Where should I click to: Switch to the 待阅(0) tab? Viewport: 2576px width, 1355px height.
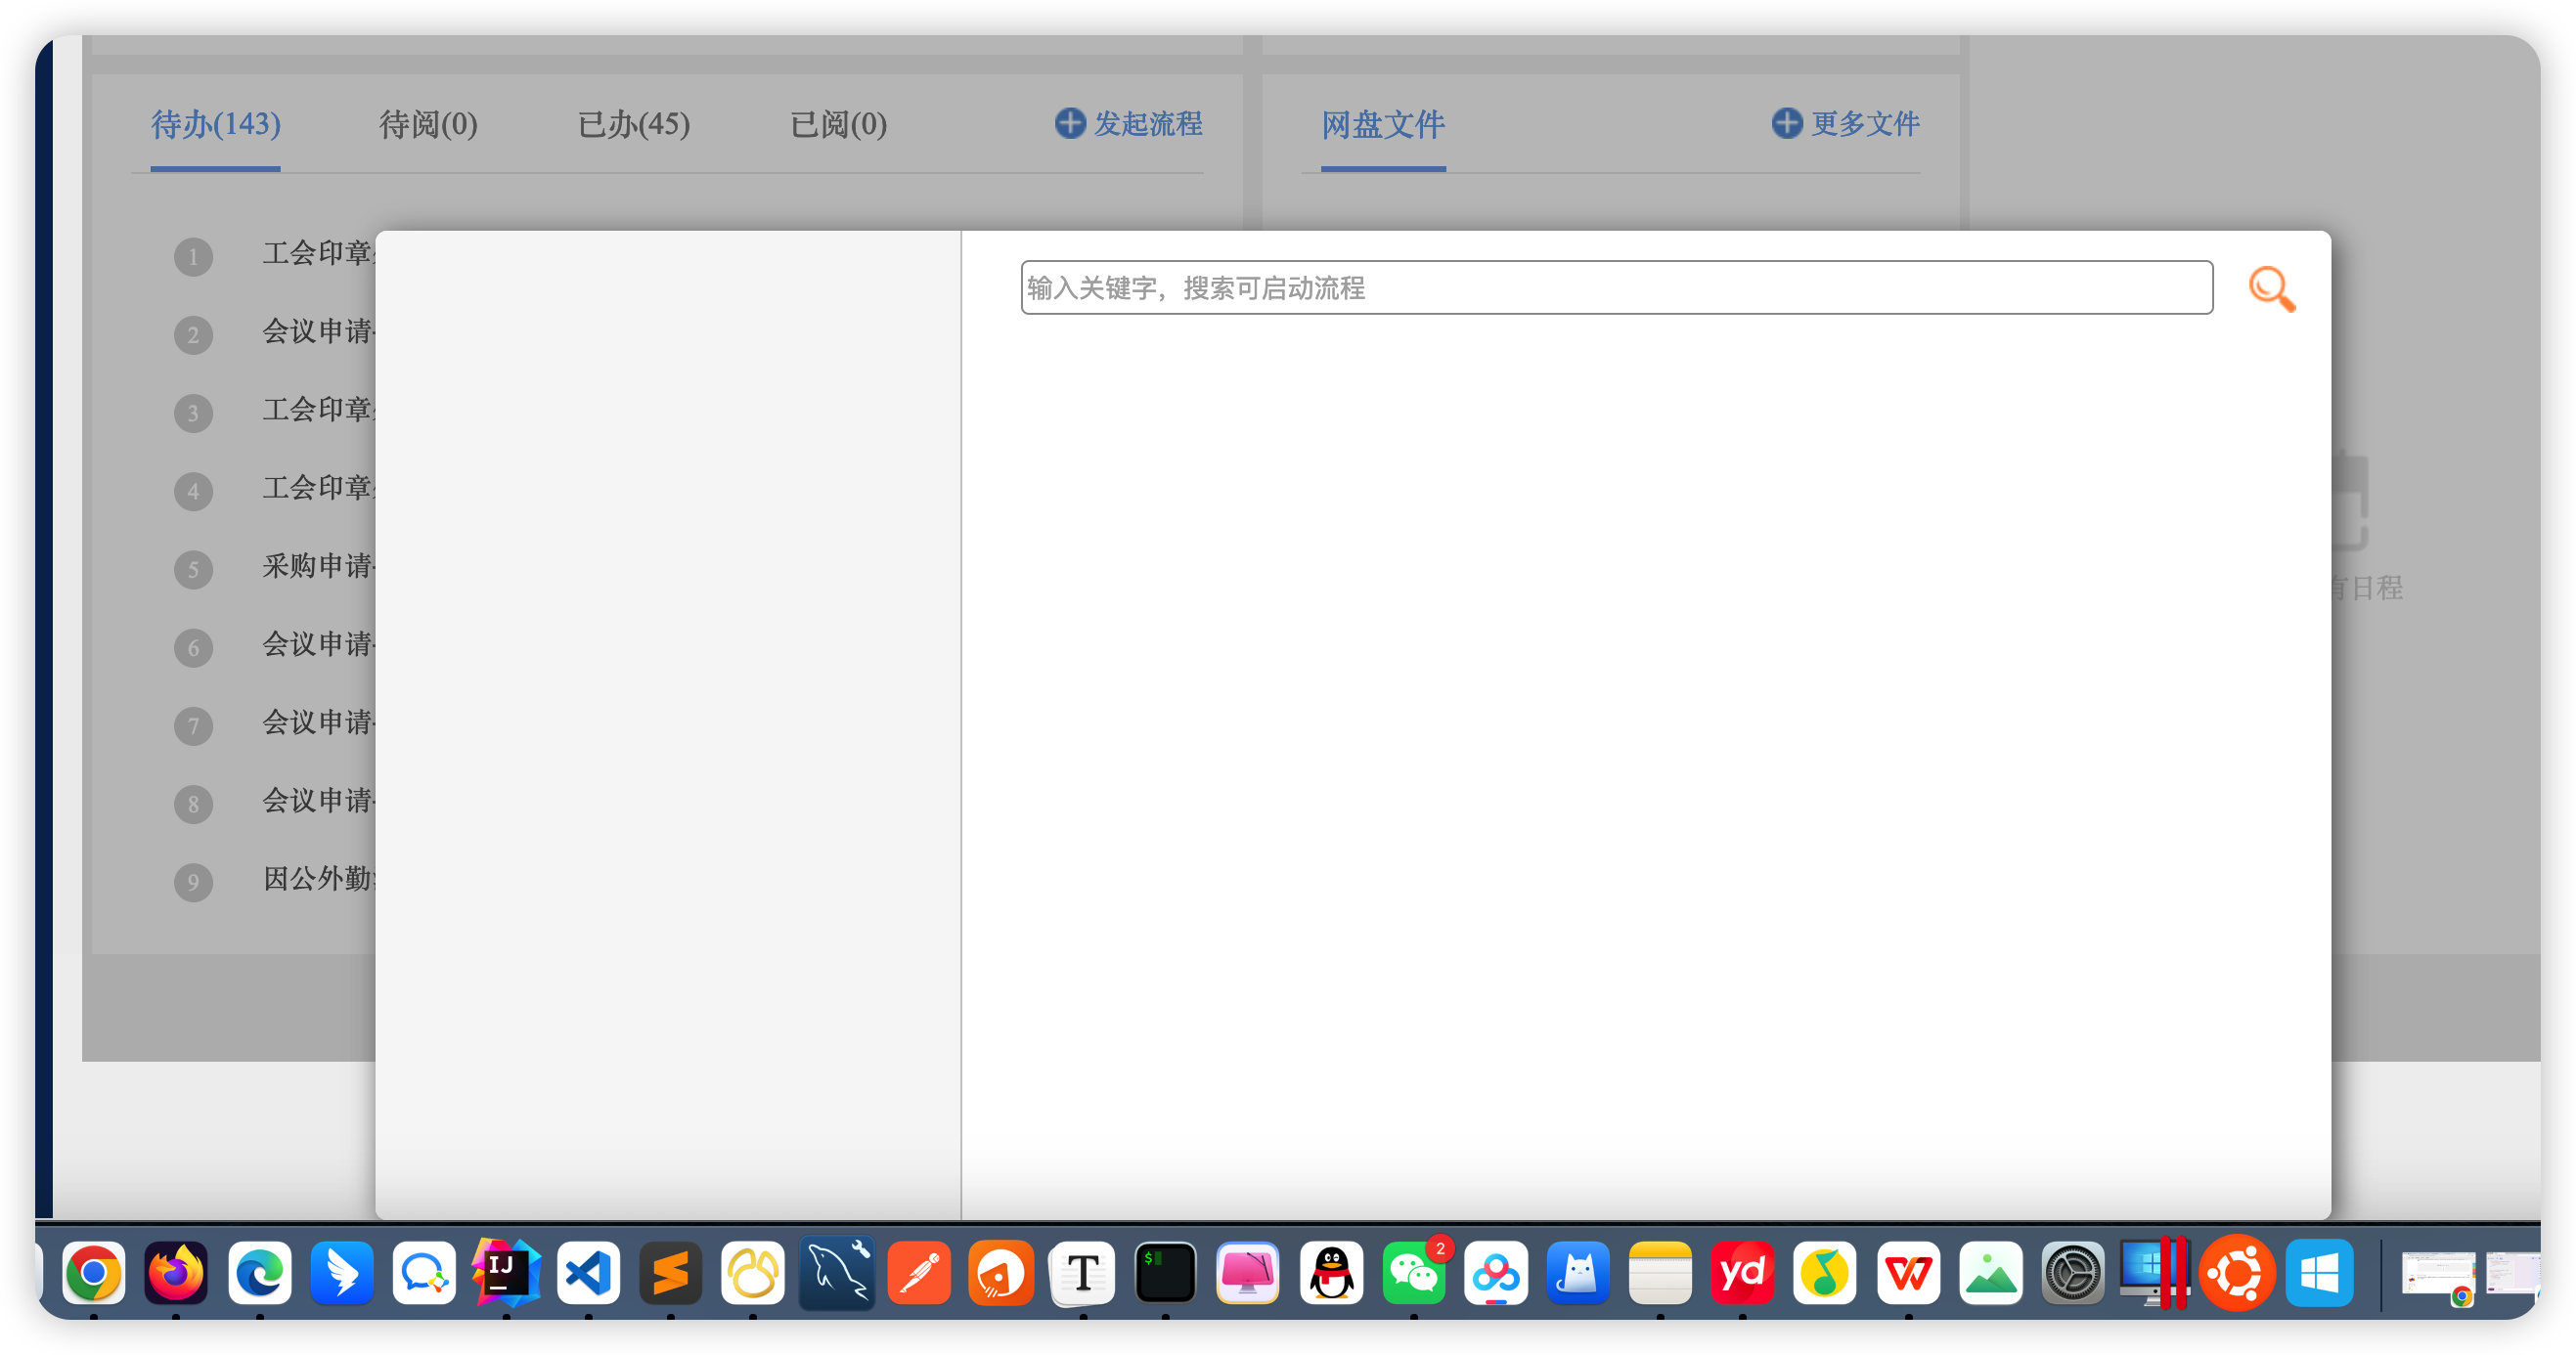pos(428,125)
